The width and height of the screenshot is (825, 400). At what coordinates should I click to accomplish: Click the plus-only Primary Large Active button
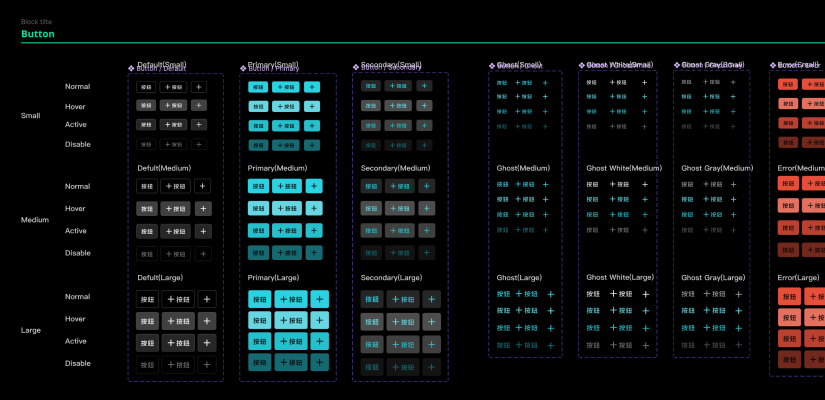319,341
